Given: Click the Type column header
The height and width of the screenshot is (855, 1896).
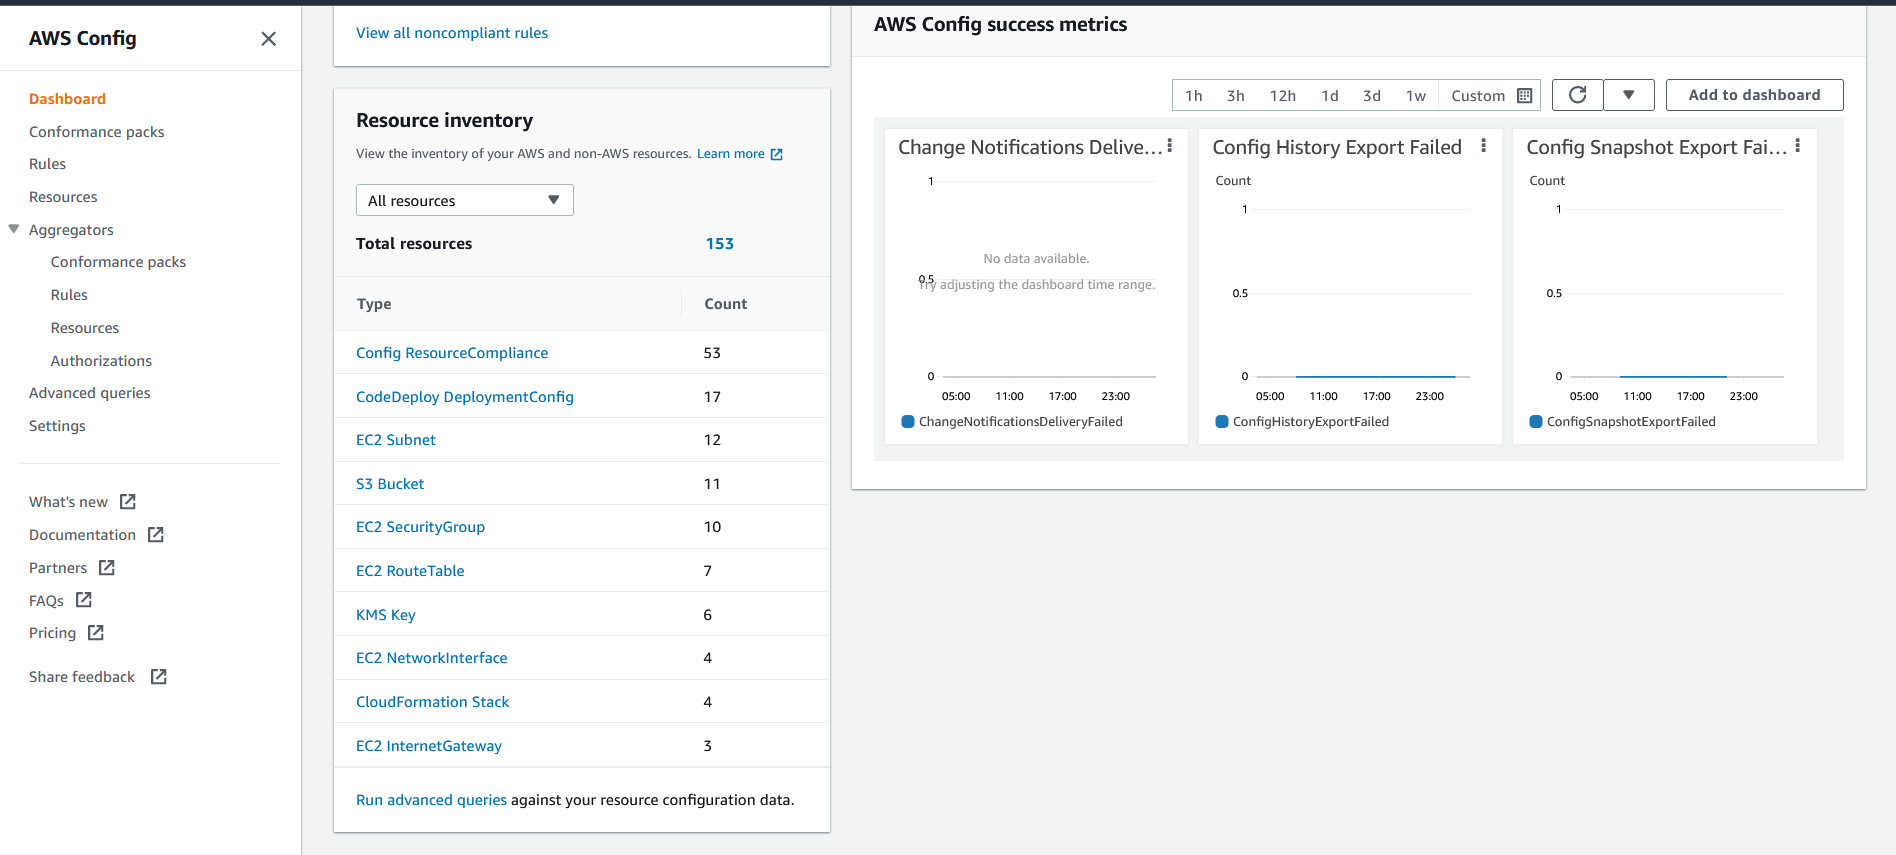Looking at the screenshot, I should pyautogui.click(x=374, y=304).
